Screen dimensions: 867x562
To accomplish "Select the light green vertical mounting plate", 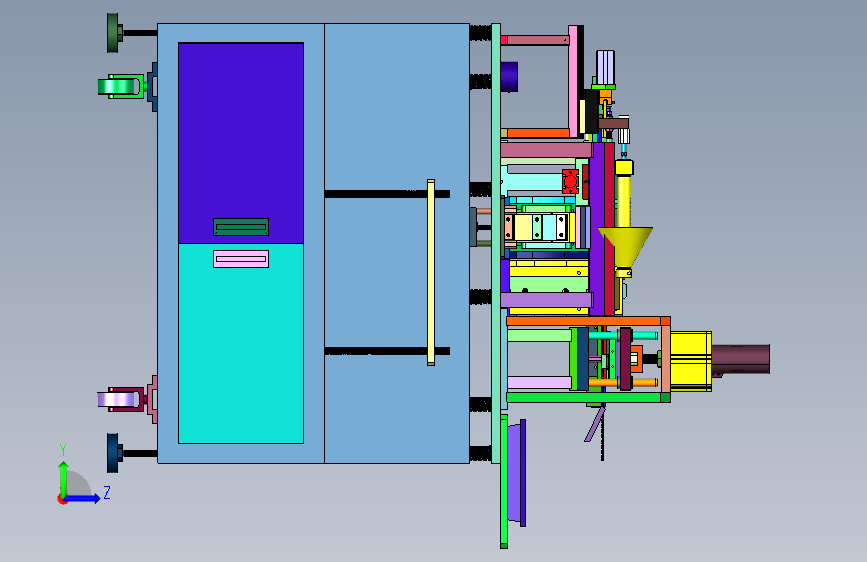I will point(496,243).
